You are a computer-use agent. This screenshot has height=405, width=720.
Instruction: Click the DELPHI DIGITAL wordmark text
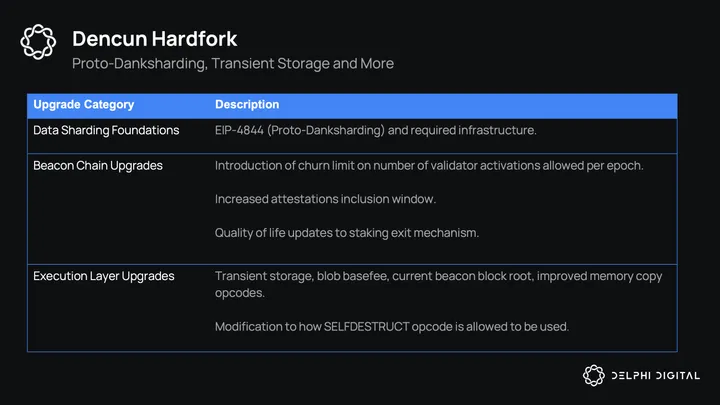655,375
